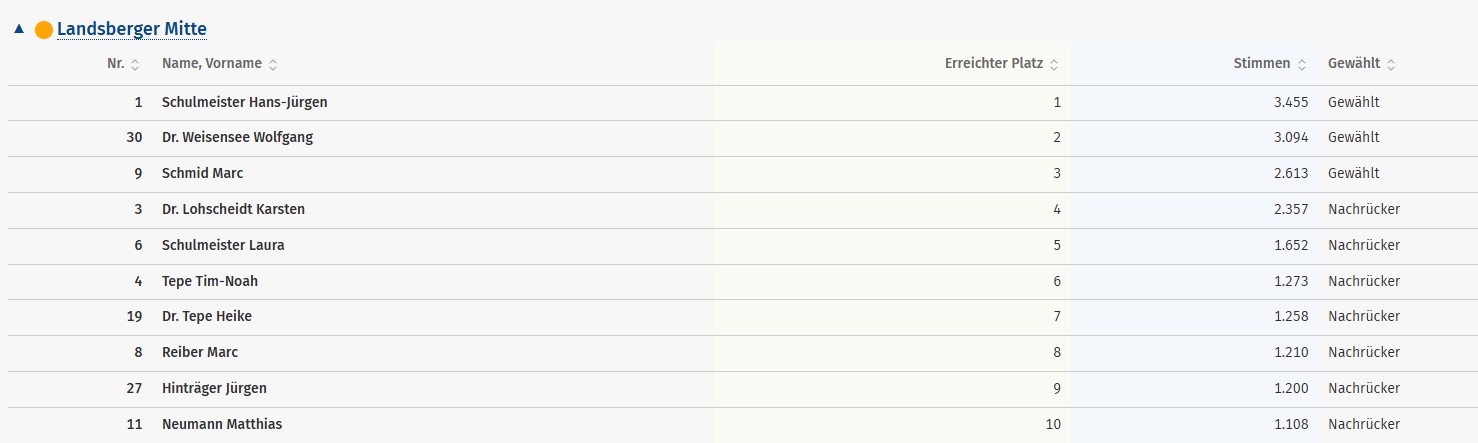1478x443 pixels.
Task: Click Schulmeister Laura's vote count 1.652
Action: coord(1291,245)
